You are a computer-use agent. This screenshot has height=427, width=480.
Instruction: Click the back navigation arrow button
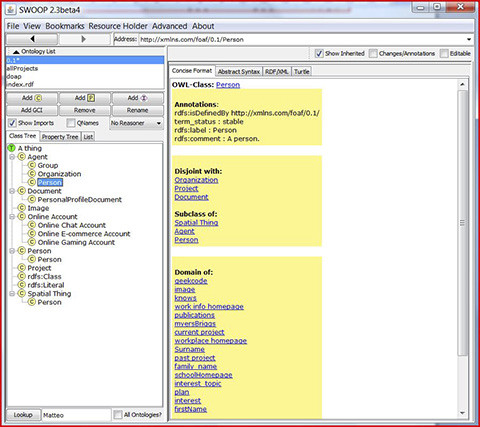coord(32,39)
